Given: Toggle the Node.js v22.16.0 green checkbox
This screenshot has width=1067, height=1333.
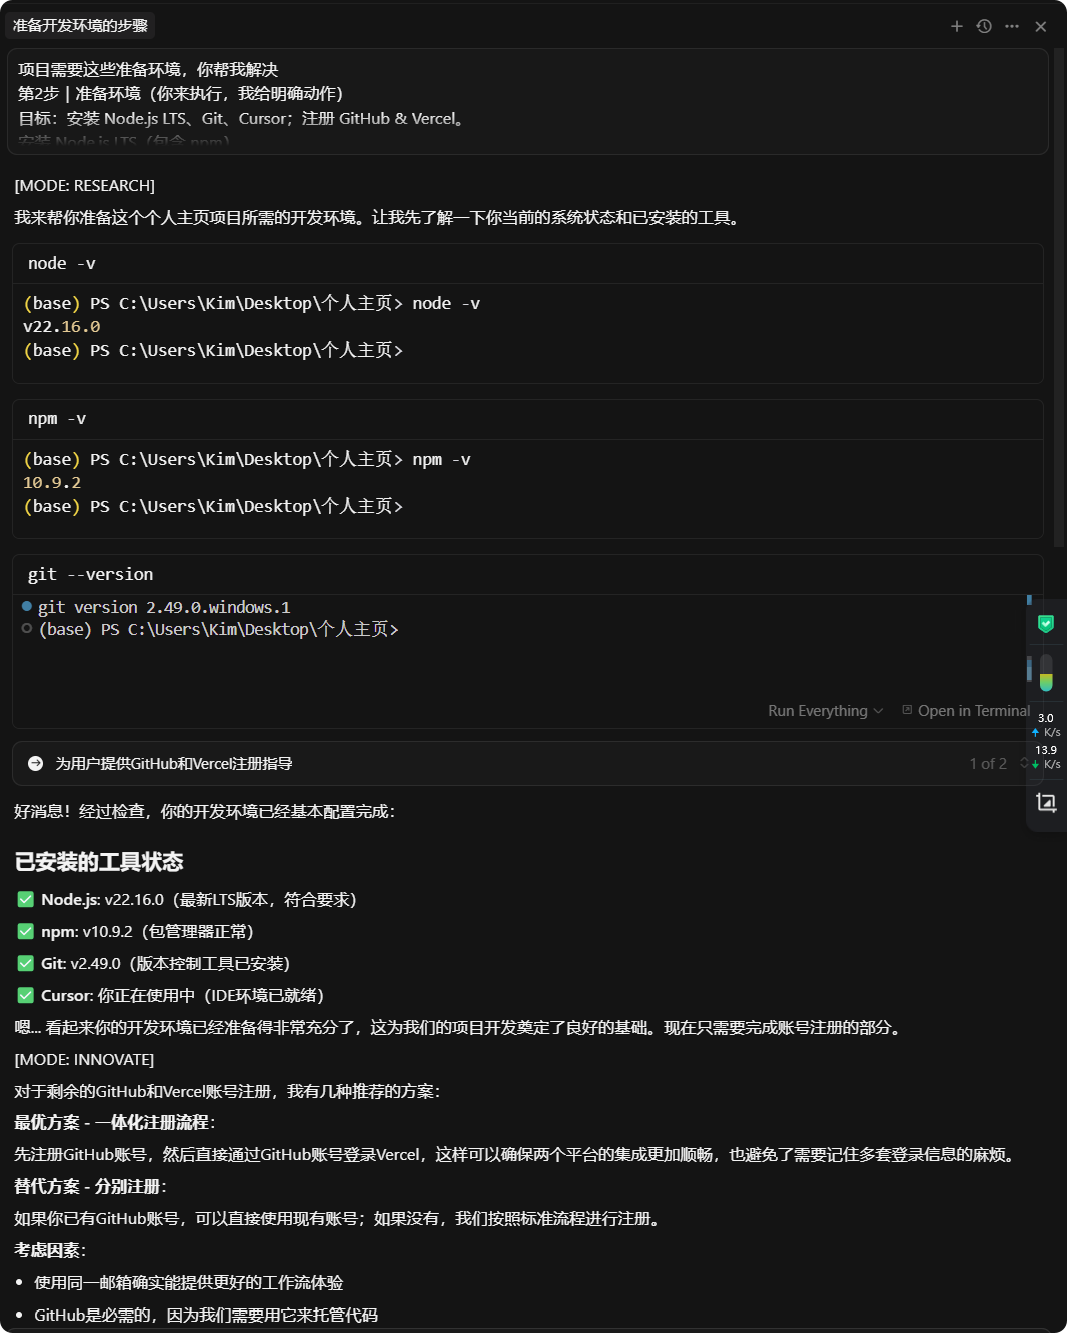Looking at the screenshot, I should pyautogui.click(x=26, y=899).
